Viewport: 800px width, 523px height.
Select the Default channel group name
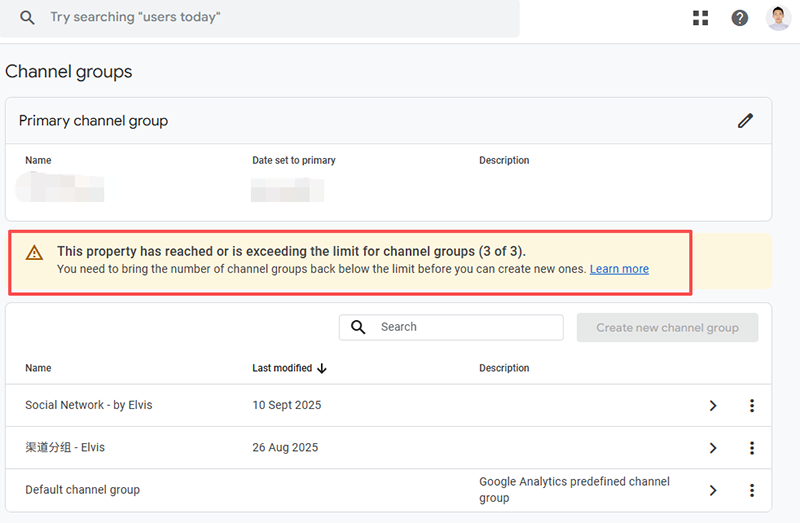point(82,490)
